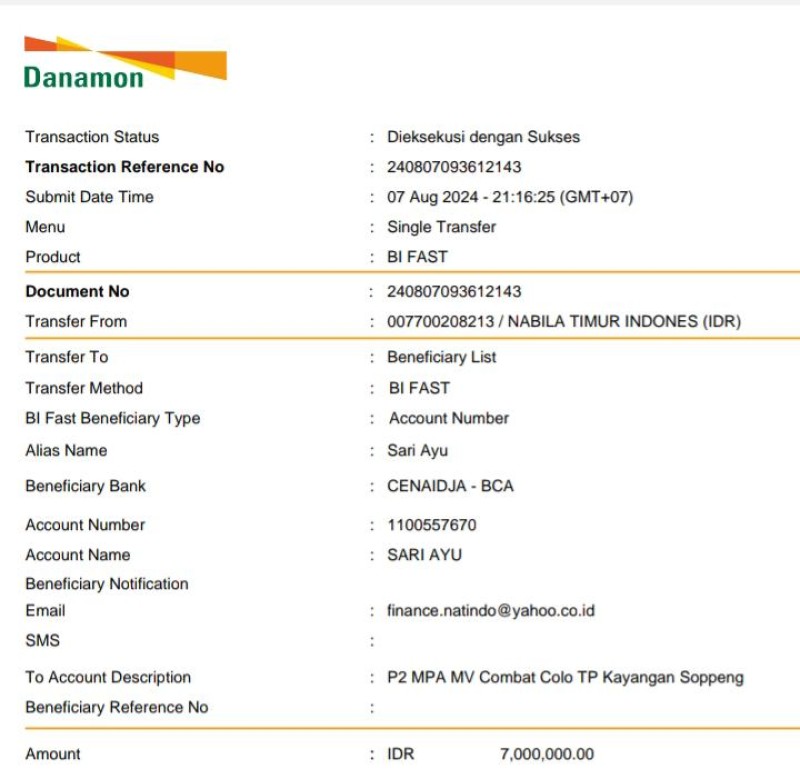Click 'SARI AYU' in the Account Name row
This screenshot has height=779, width=800.
(x=424, y=555)
